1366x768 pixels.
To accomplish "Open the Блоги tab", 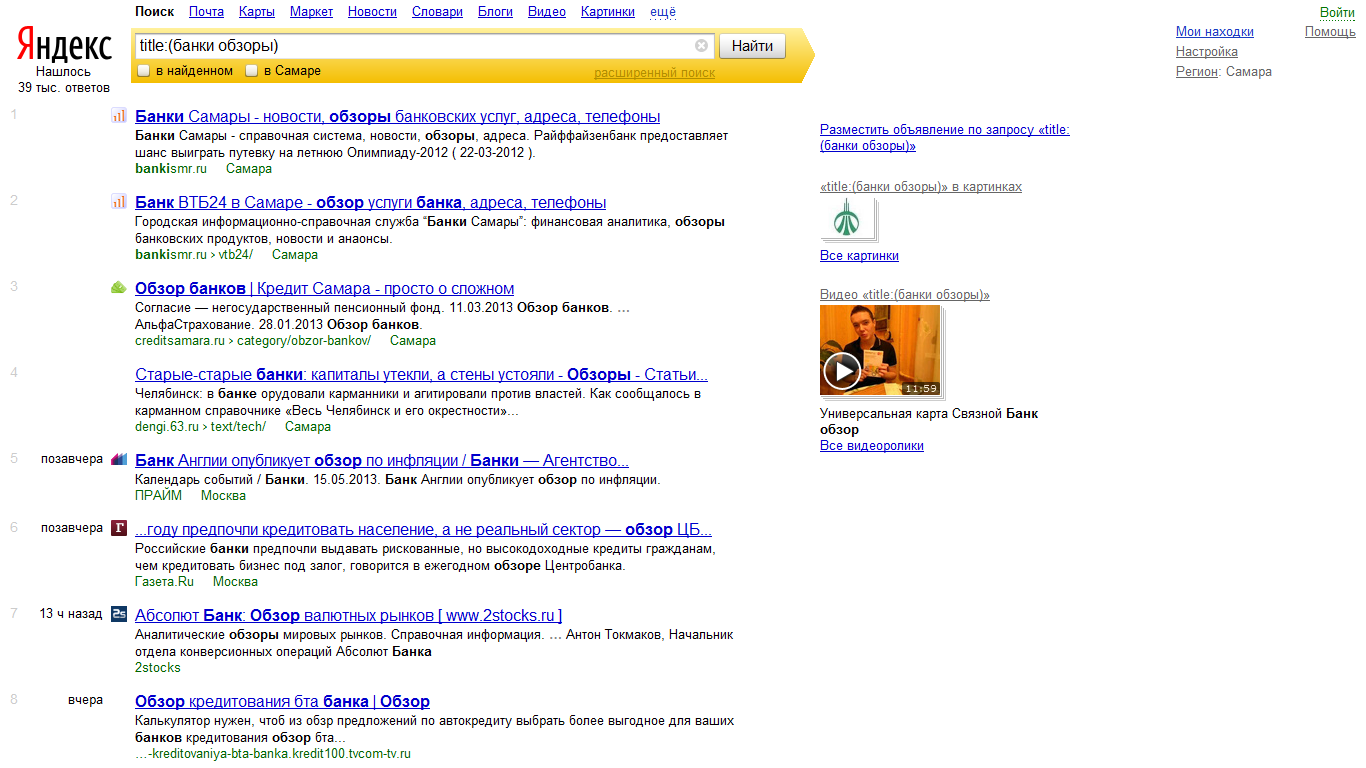I will click(495, 12).
